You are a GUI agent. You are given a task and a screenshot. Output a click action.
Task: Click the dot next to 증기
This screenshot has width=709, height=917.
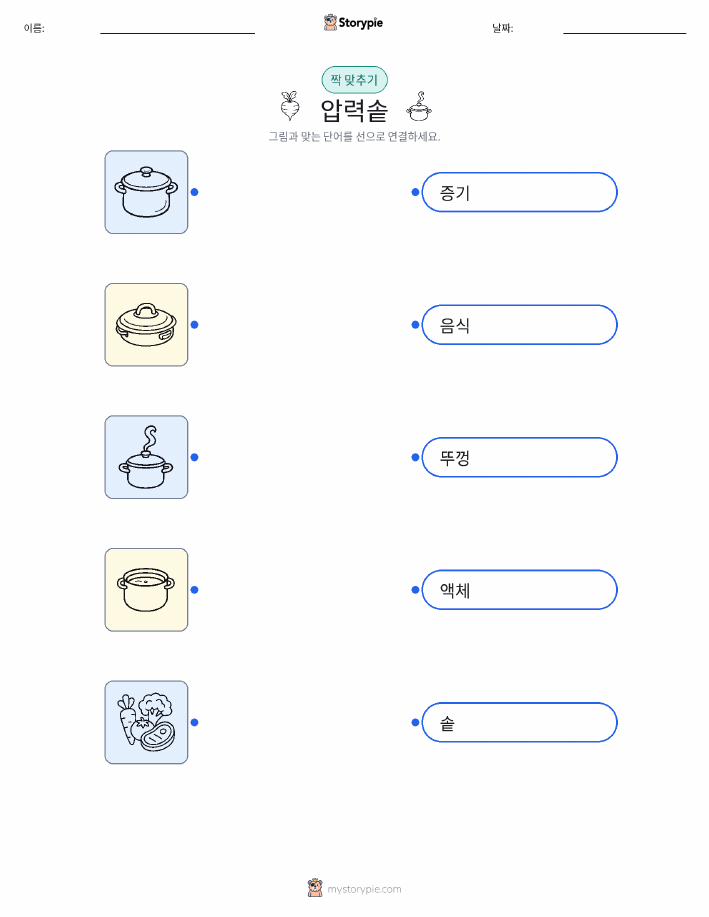415,192
